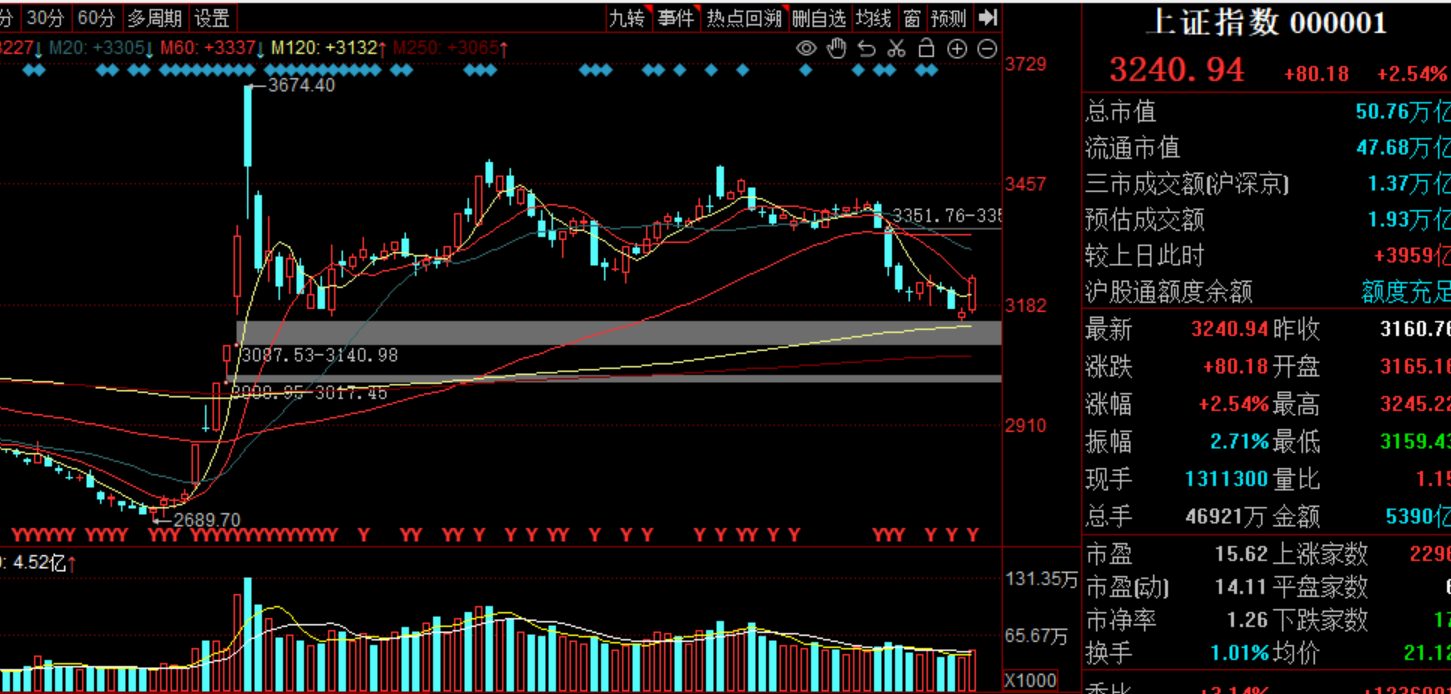Expand the 九转 indicator option
This screenshot has height=694, width=1451.
click(x=628, y=17)
